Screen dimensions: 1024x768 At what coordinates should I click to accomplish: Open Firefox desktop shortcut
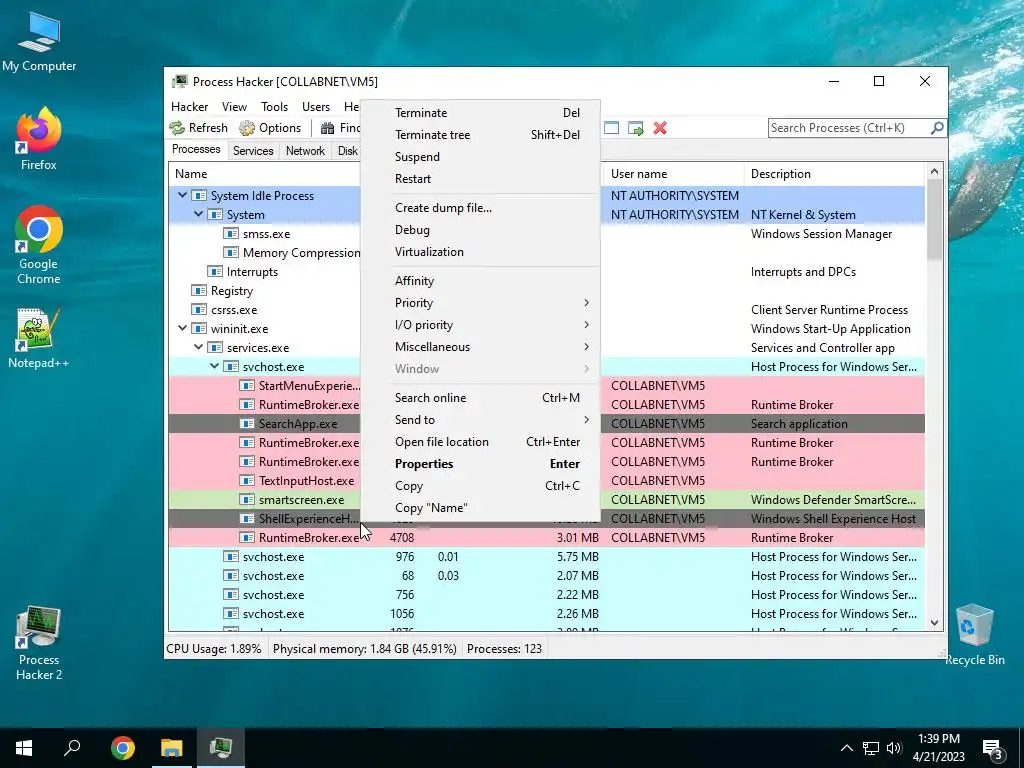[39, 140]
